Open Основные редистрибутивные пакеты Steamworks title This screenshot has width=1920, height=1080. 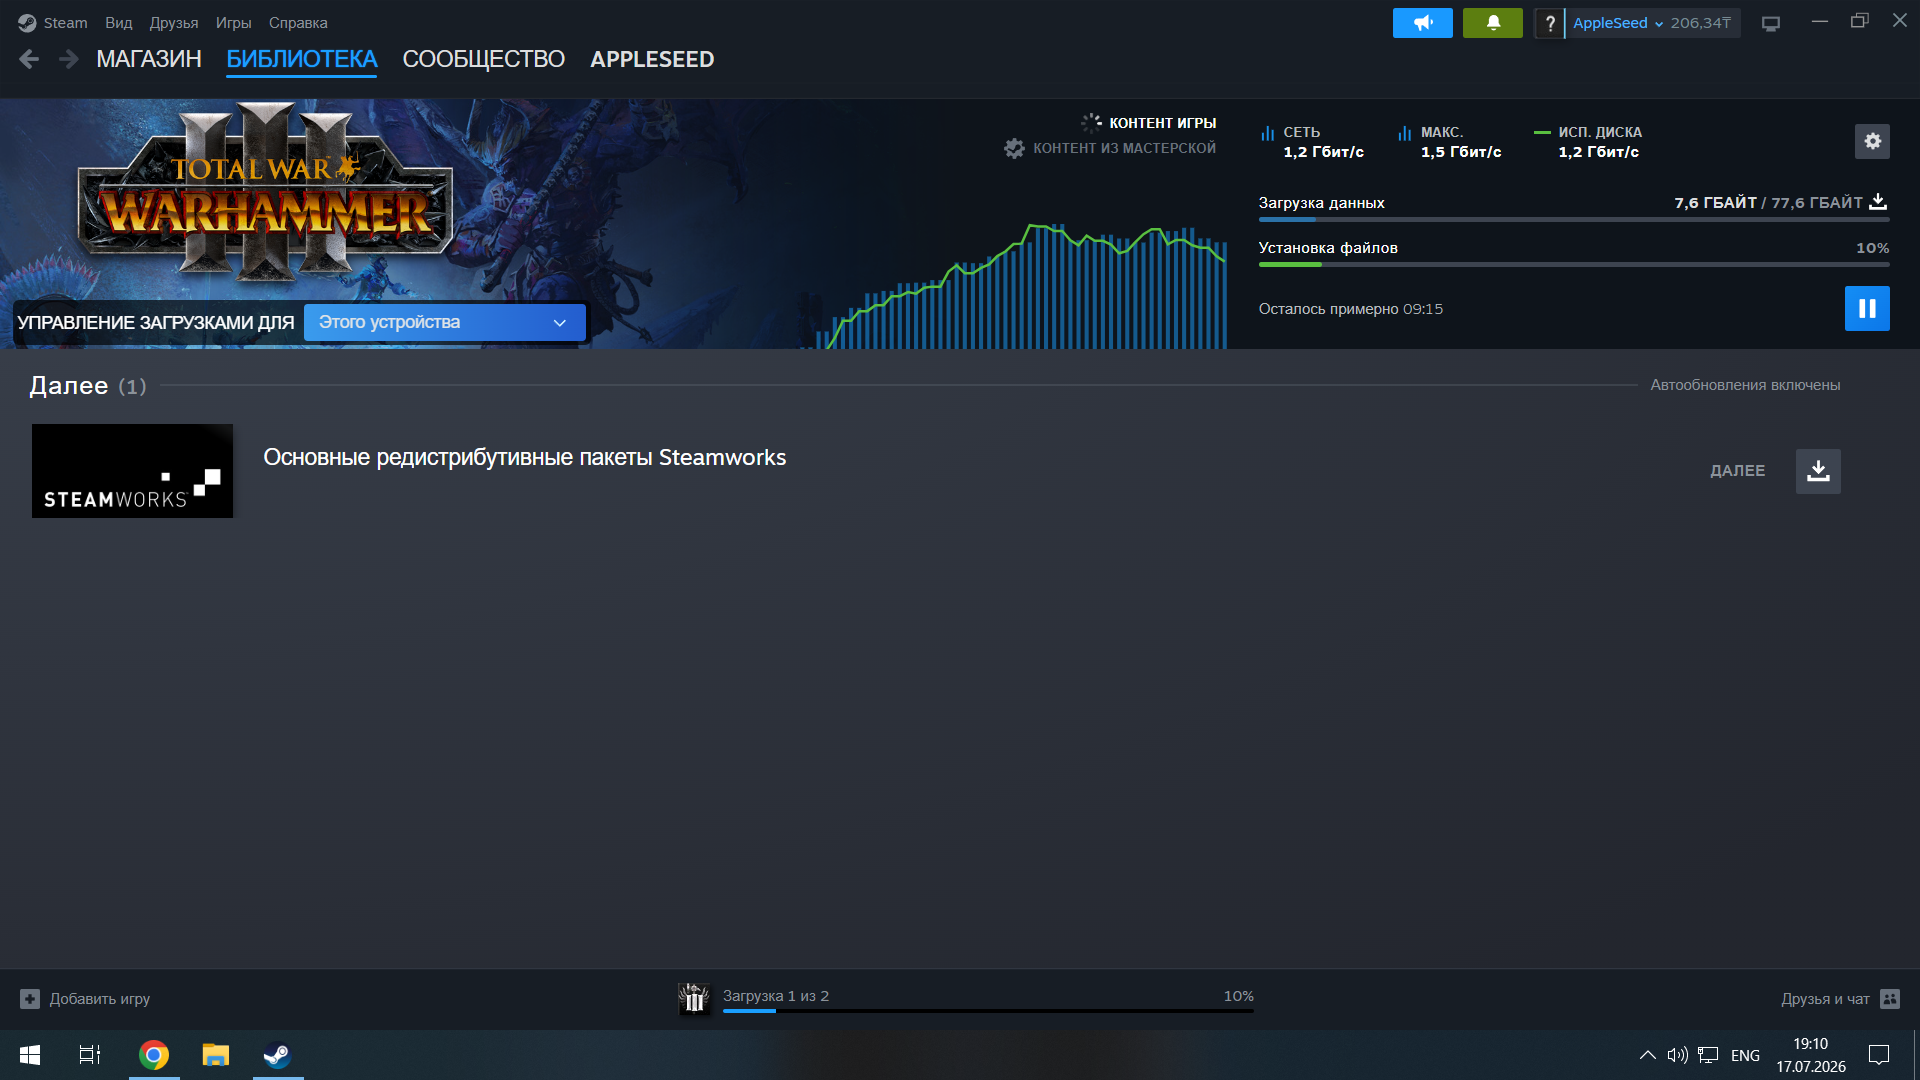524,457
